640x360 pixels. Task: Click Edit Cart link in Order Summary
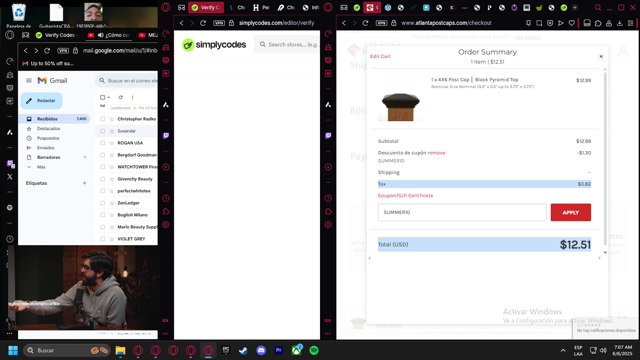pos(380,56)
